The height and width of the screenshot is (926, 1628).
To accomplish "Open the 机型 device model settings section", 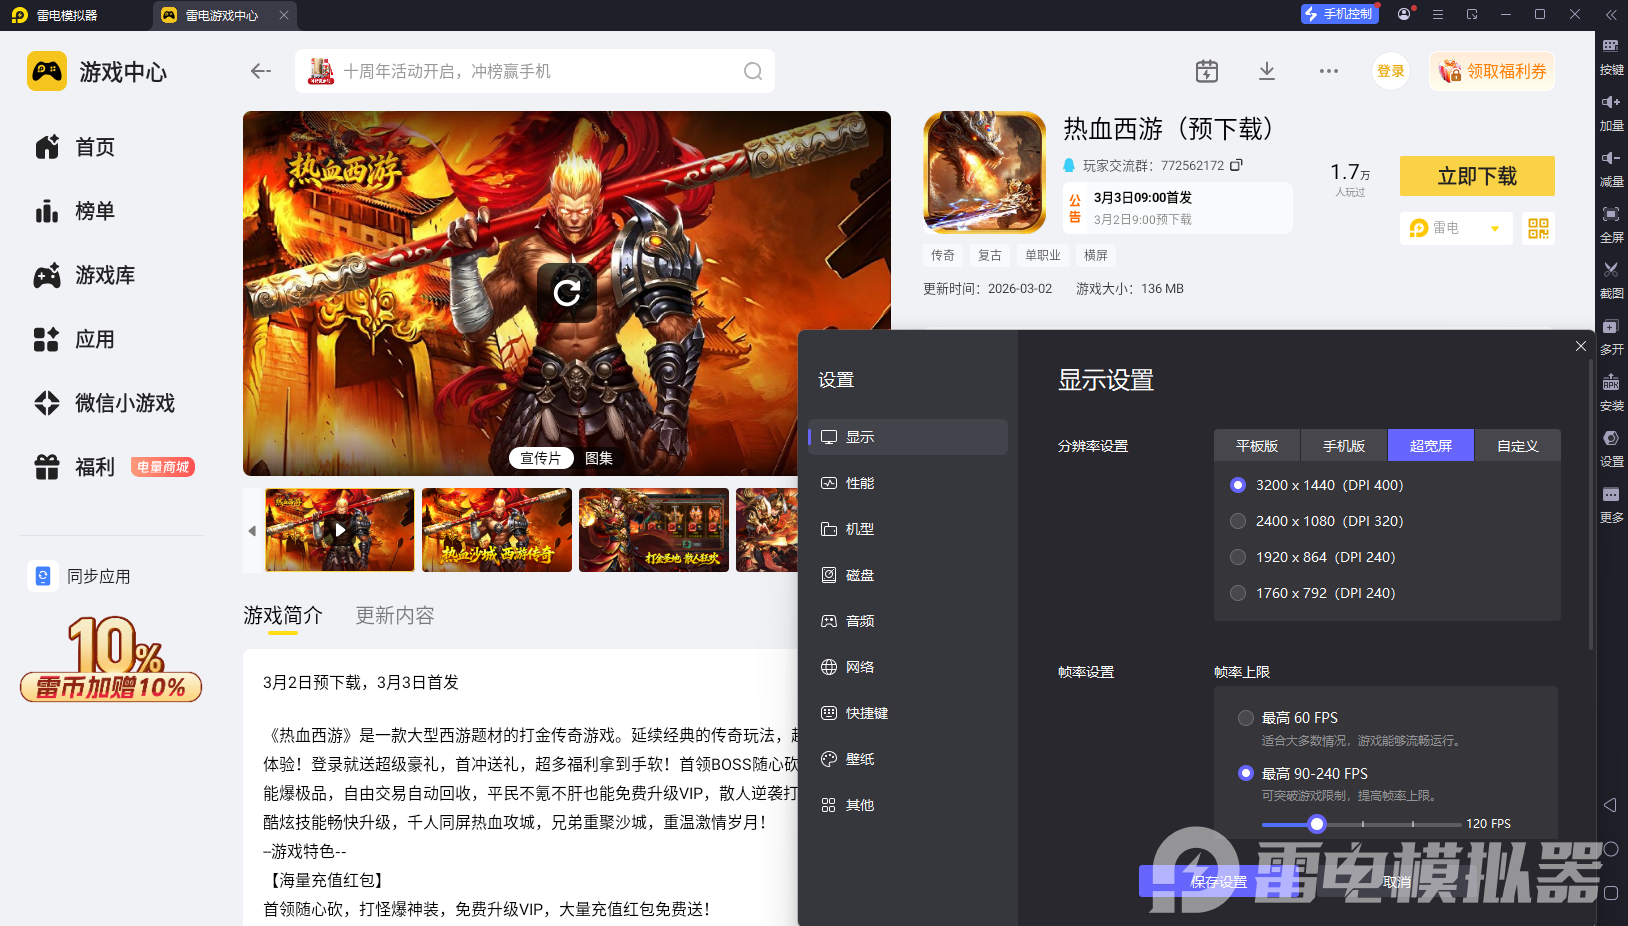I will click(908, 529).
